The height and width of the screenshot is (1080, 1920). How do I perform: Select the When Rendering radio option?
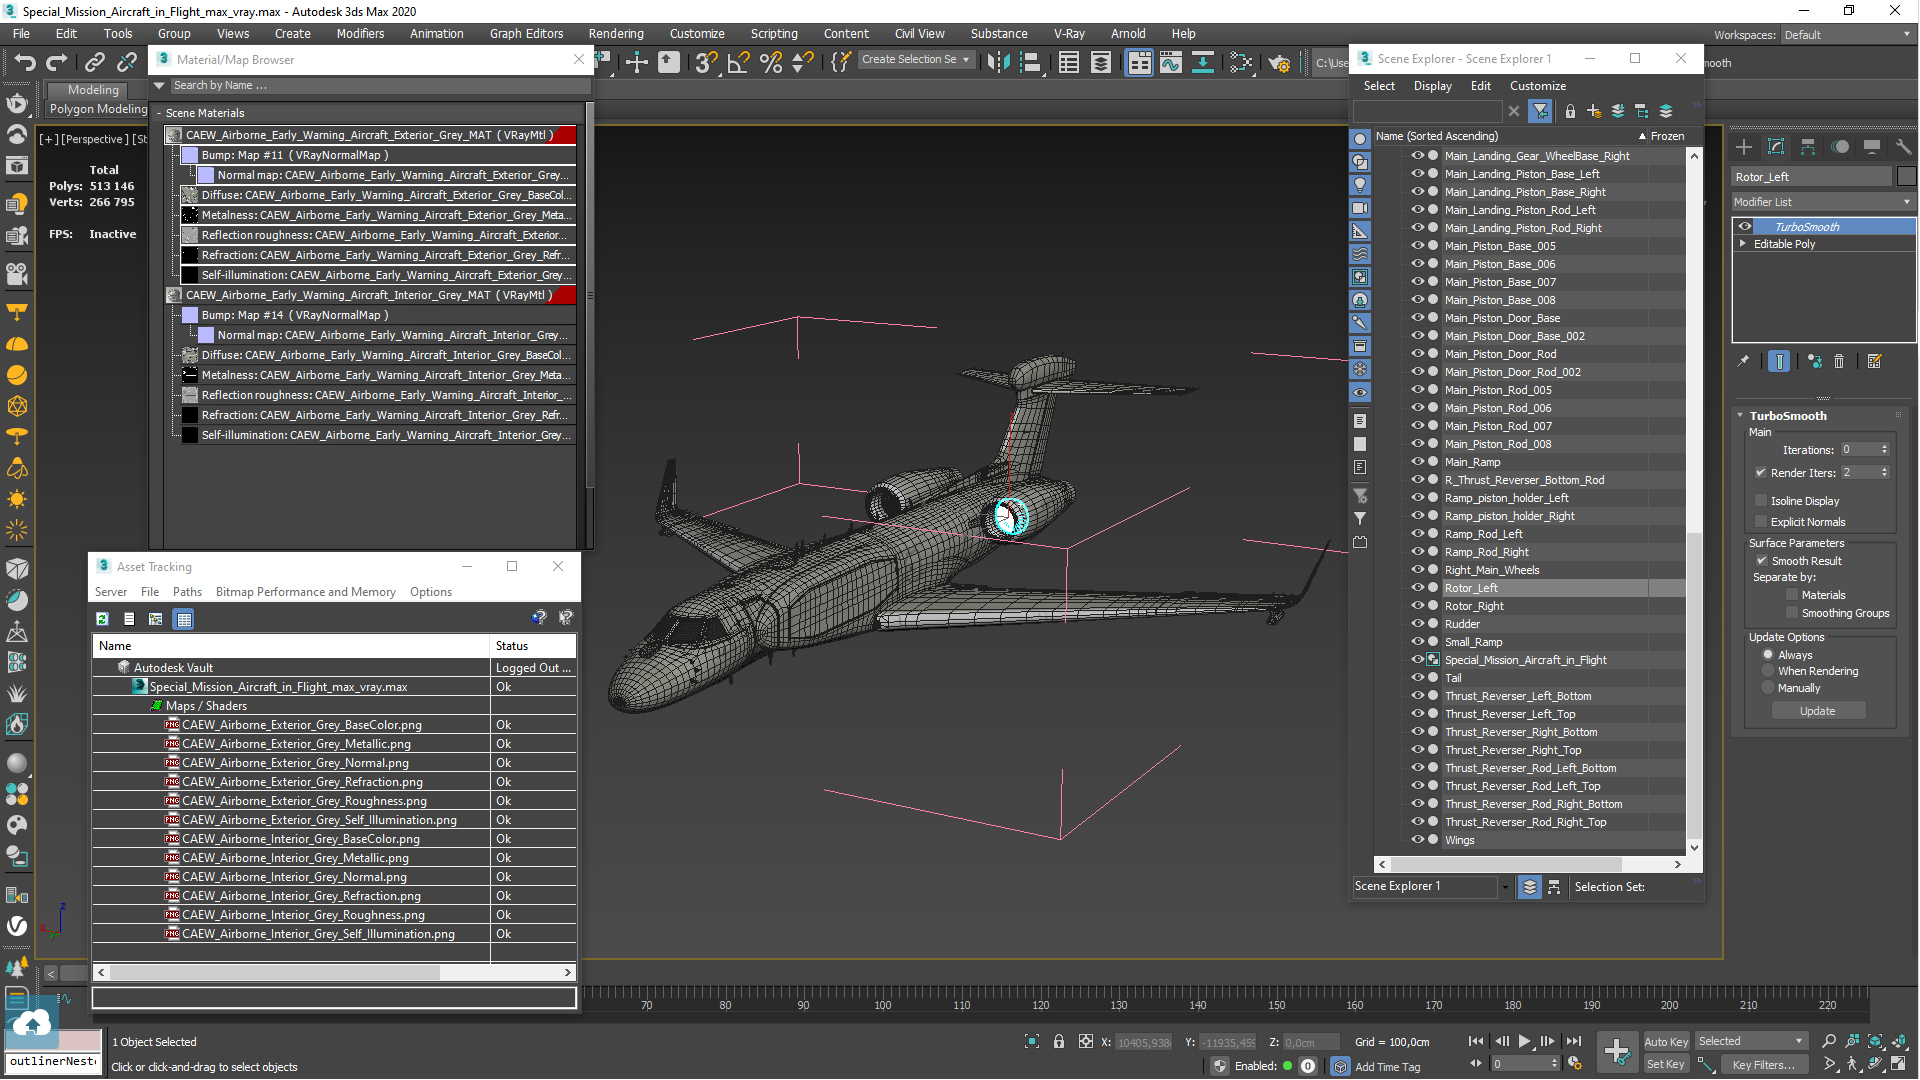coord(1768,671)
